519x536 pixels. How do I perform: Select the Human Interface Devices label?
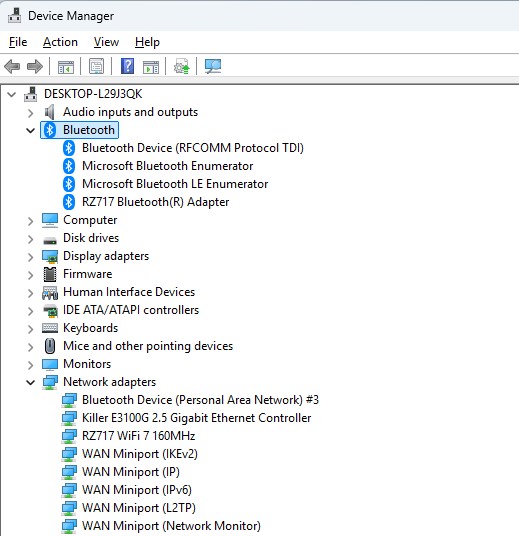pos(129,292)
